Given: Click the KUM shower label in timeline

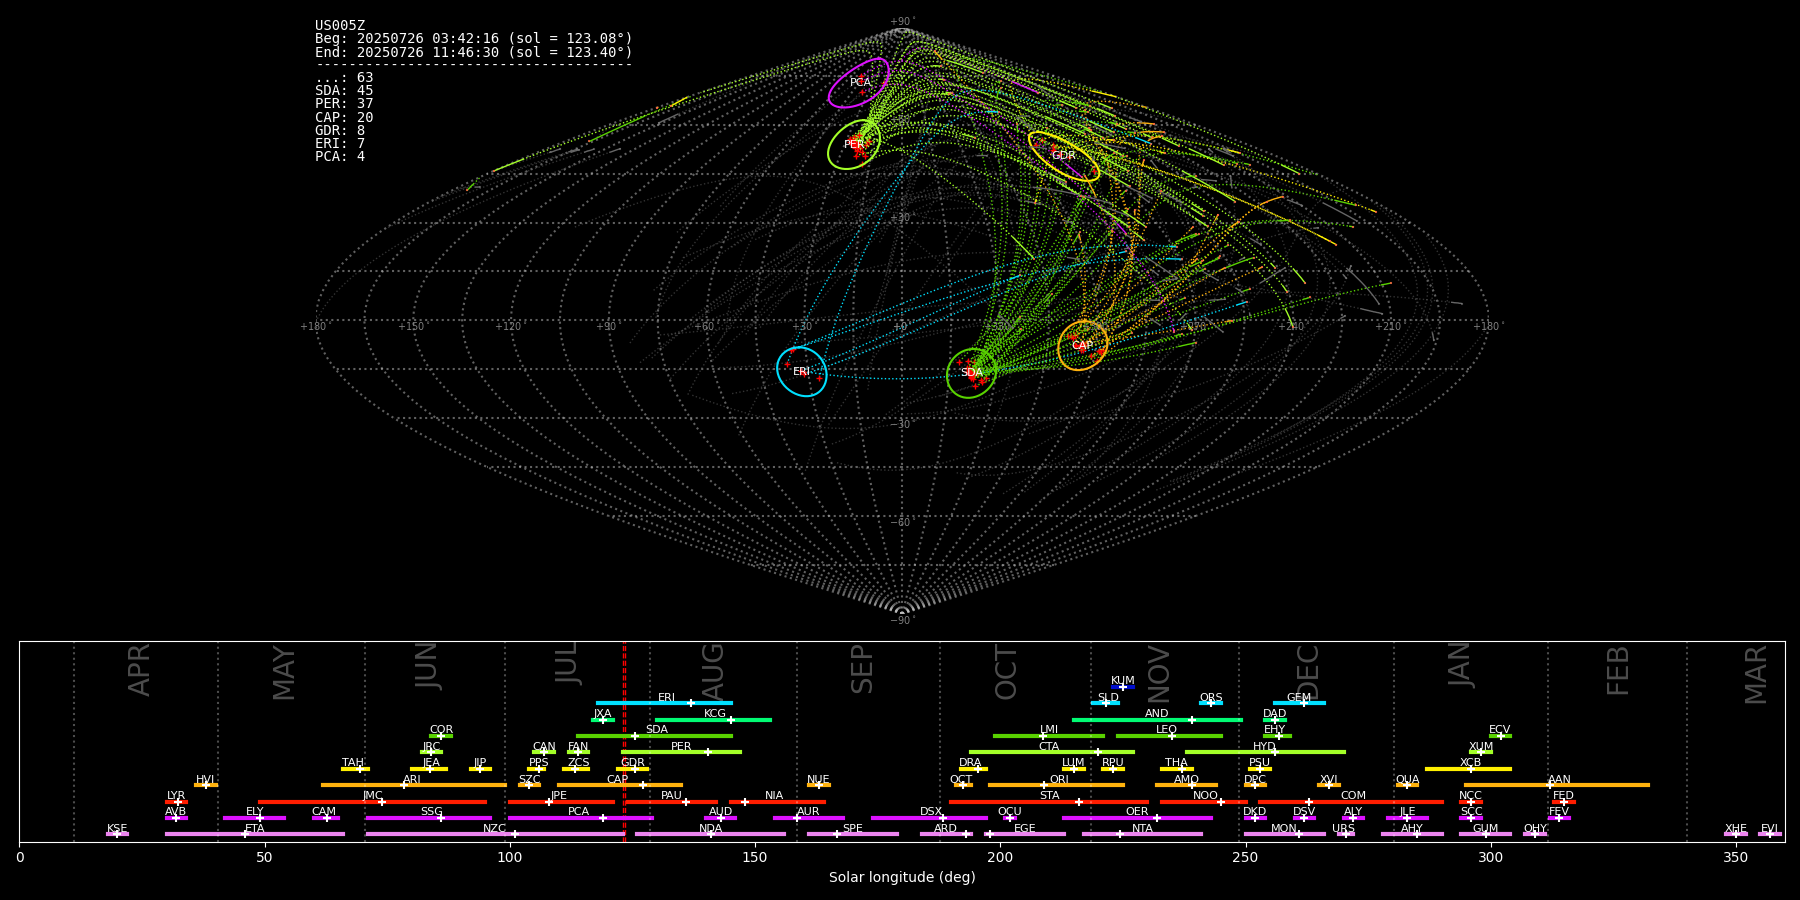Looking at the screenshot, I should click(x=1123, y=680).
